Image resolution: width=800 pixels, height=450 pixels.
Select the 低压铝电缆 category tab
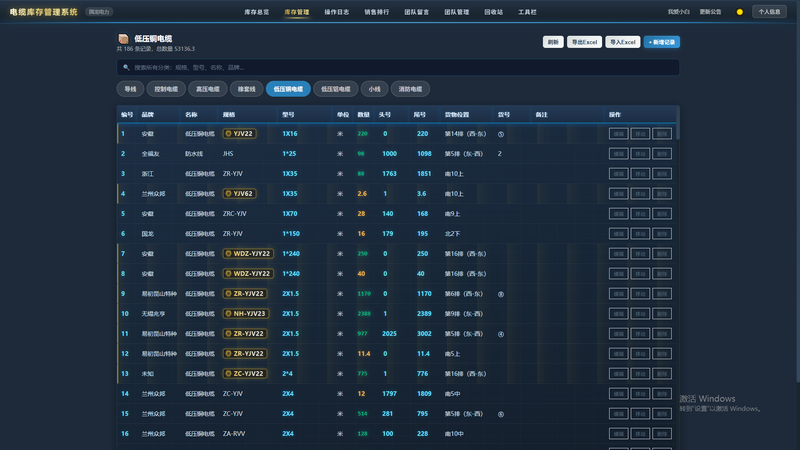tap(336, 89)
